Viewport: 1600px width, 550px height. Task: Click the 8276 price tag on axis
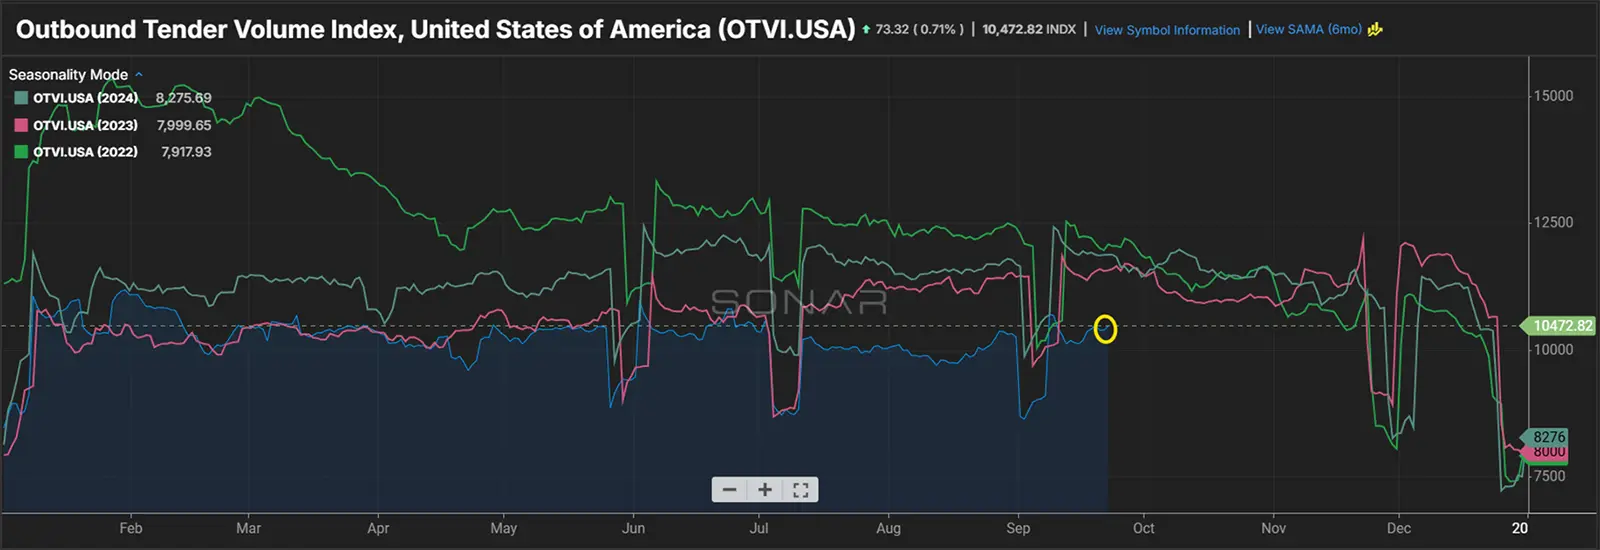[1548, 437]
